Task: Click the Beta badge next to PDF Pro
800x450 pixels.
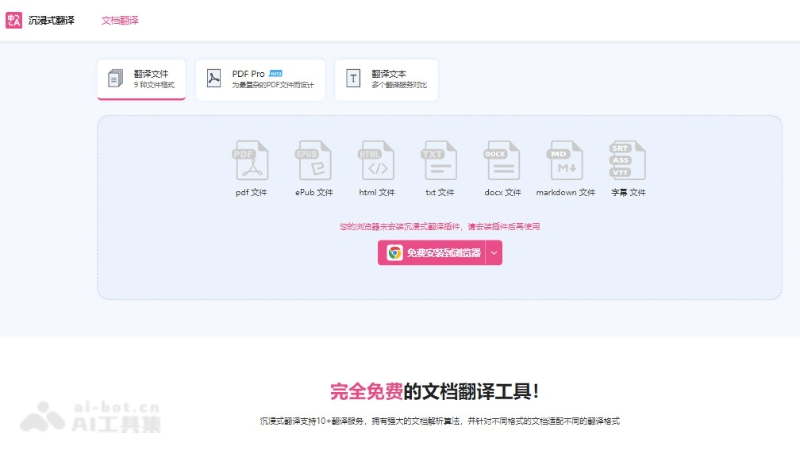Action: coord(276,73)
